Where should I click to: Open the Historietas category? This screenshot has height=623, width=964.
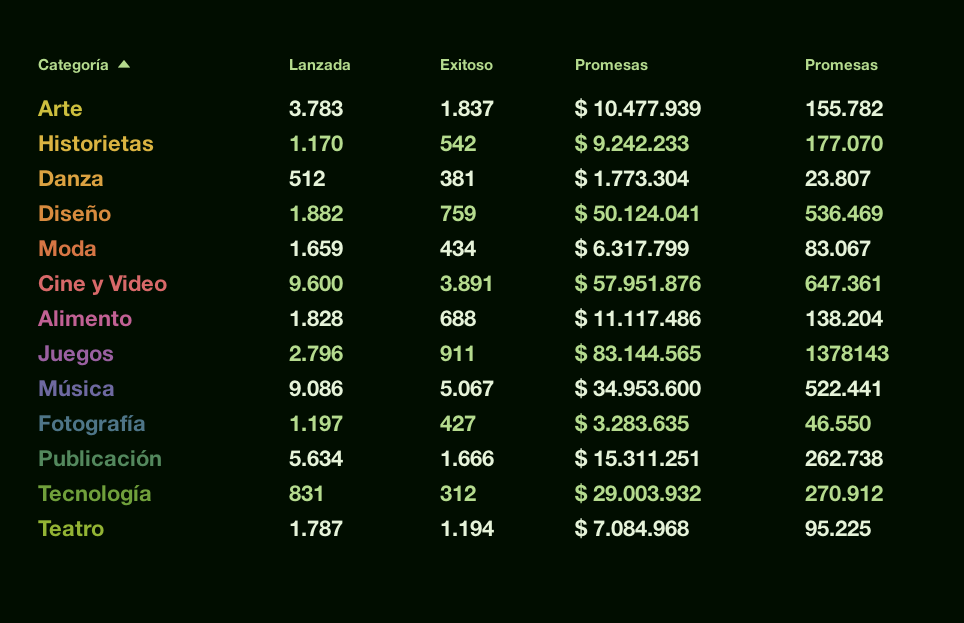(95, 144)
